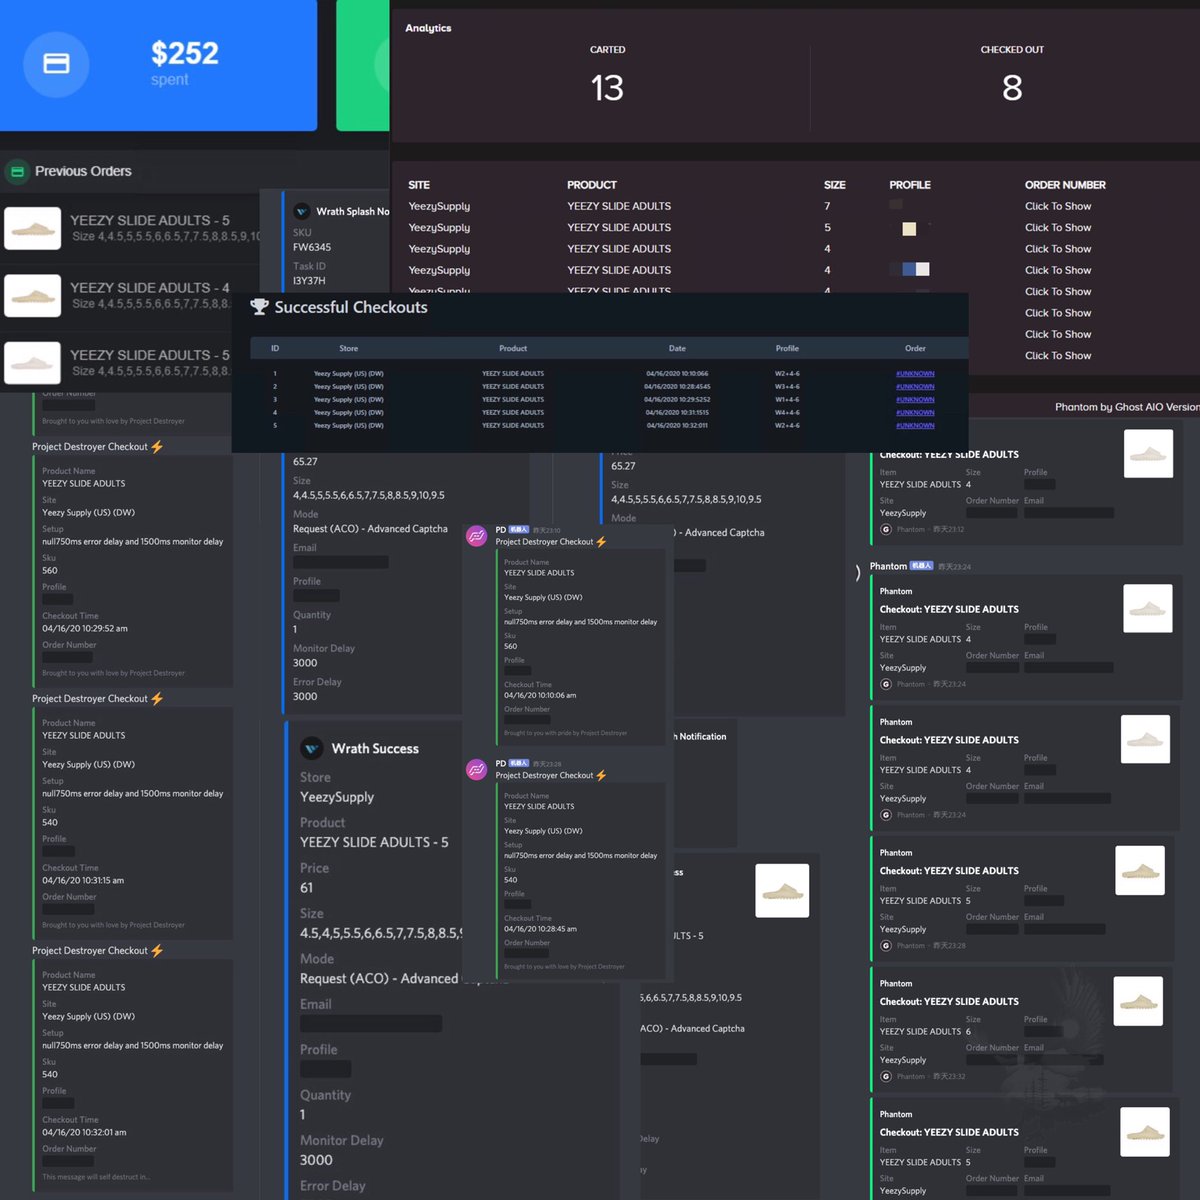Screen dimensions: 1200x1200
Task: Select SKU value FW6345 in Wrath Splash card
Action: click(x=312, y=247)
